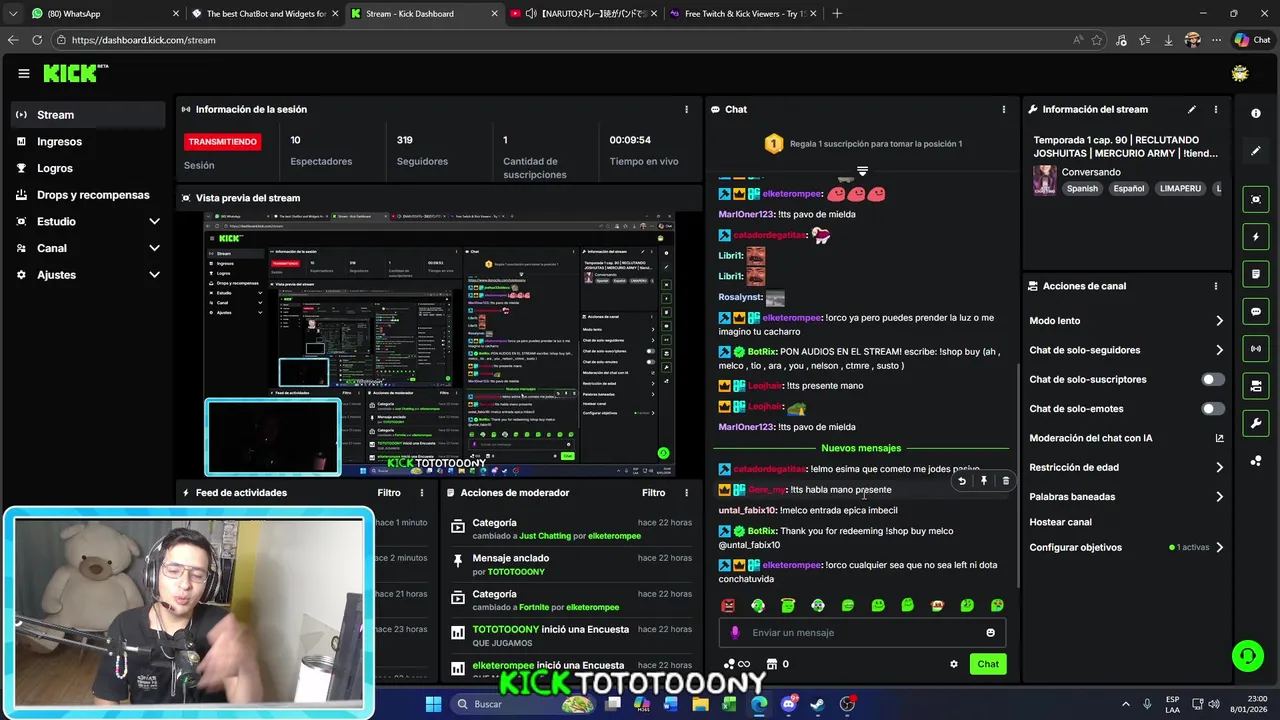Open Palabras baneadas options chevron

[x=1219, y=496]
